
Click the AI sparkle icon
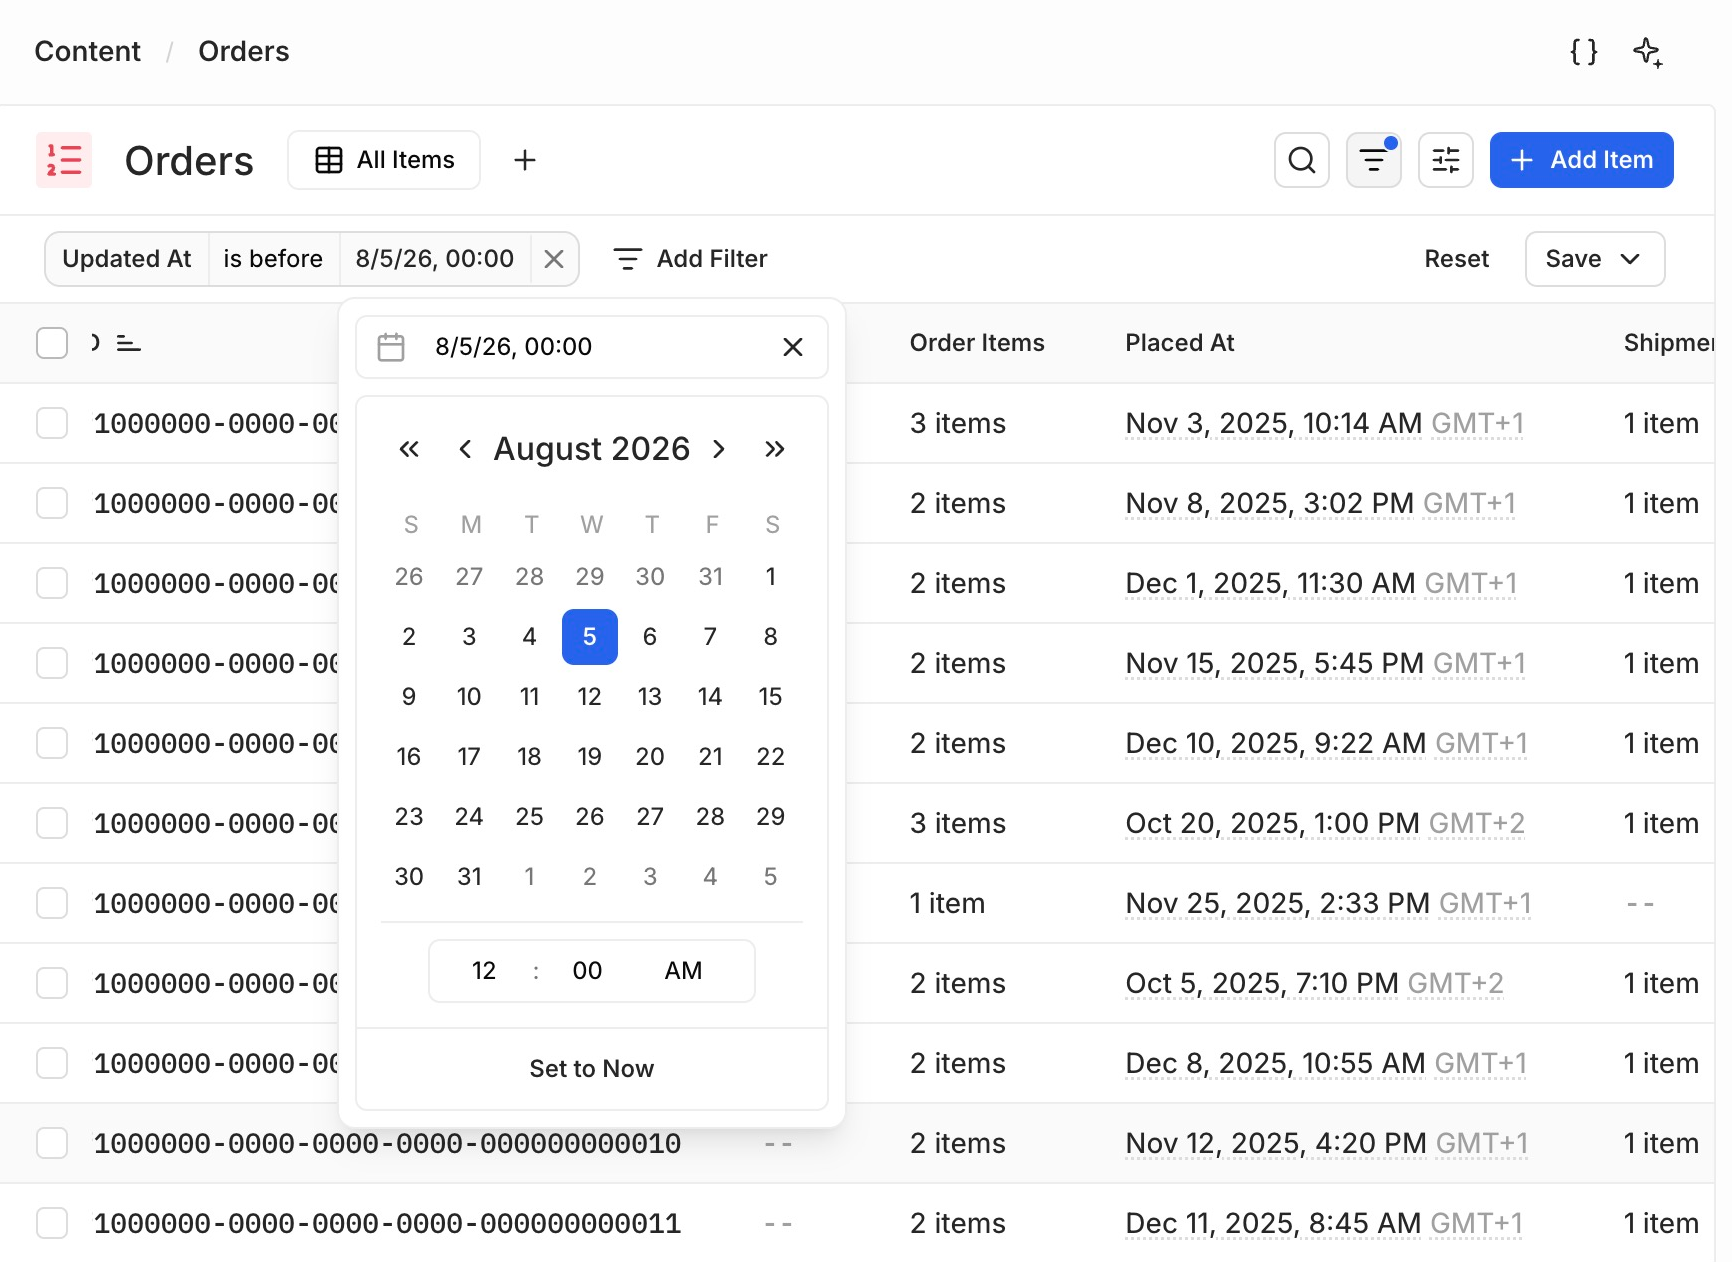(1648, 52)
